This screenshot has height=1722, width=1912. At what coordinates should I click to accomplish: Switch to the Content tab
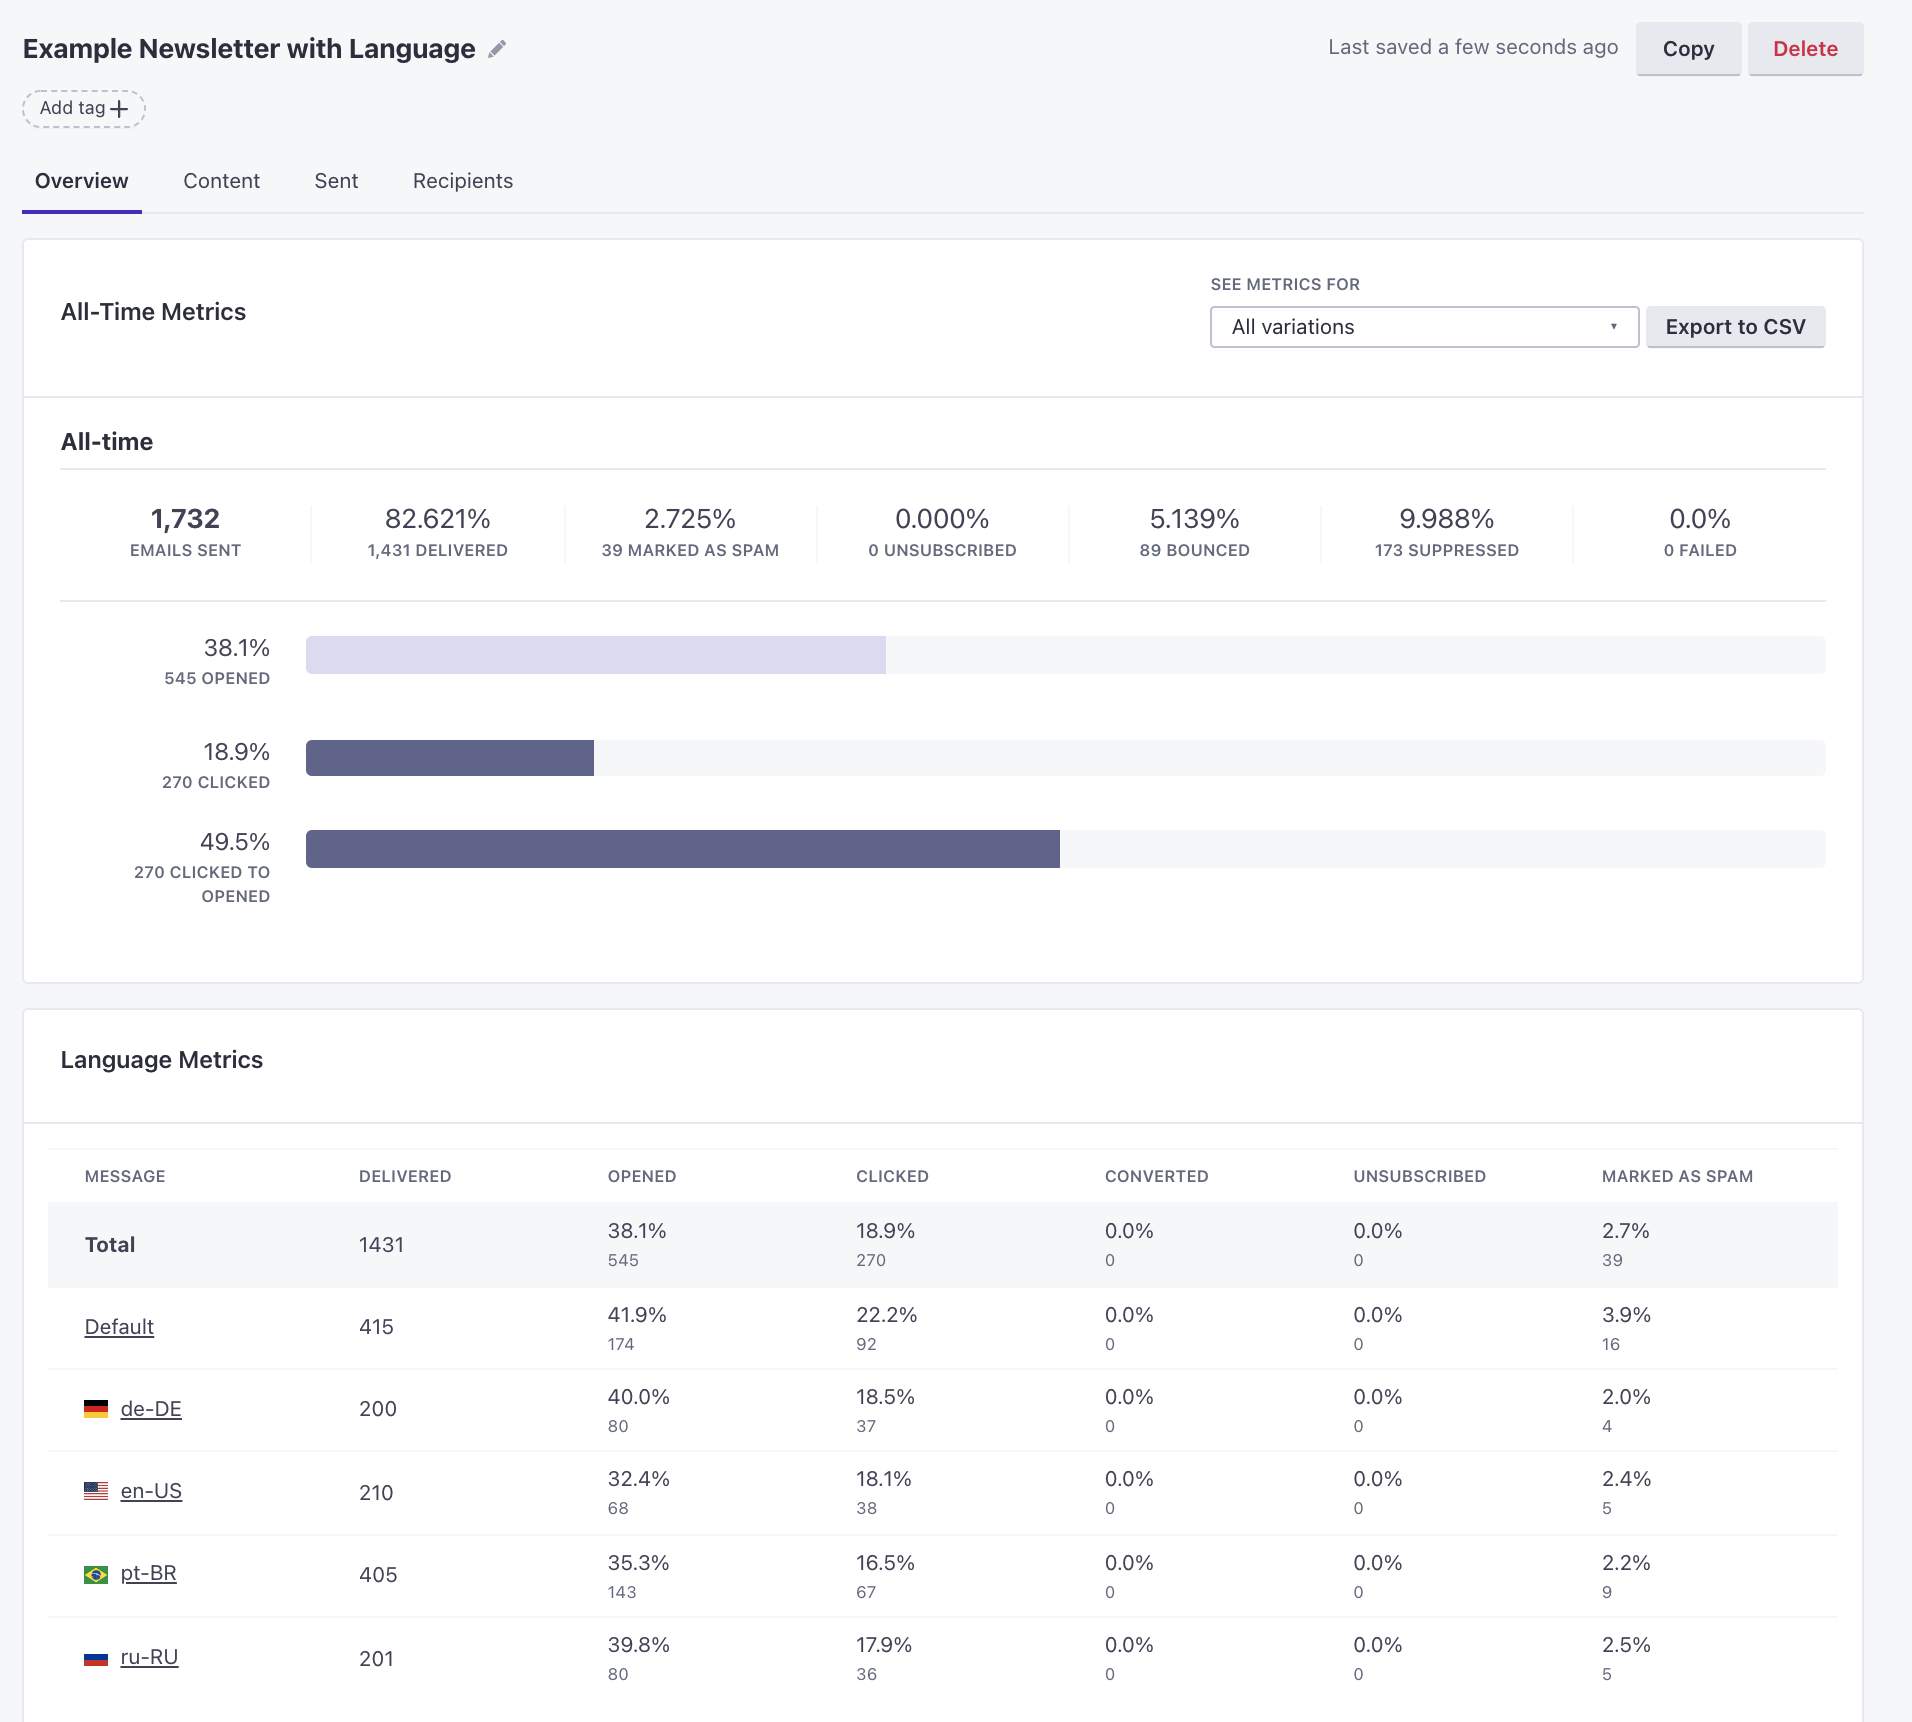[x=221, y=181]
